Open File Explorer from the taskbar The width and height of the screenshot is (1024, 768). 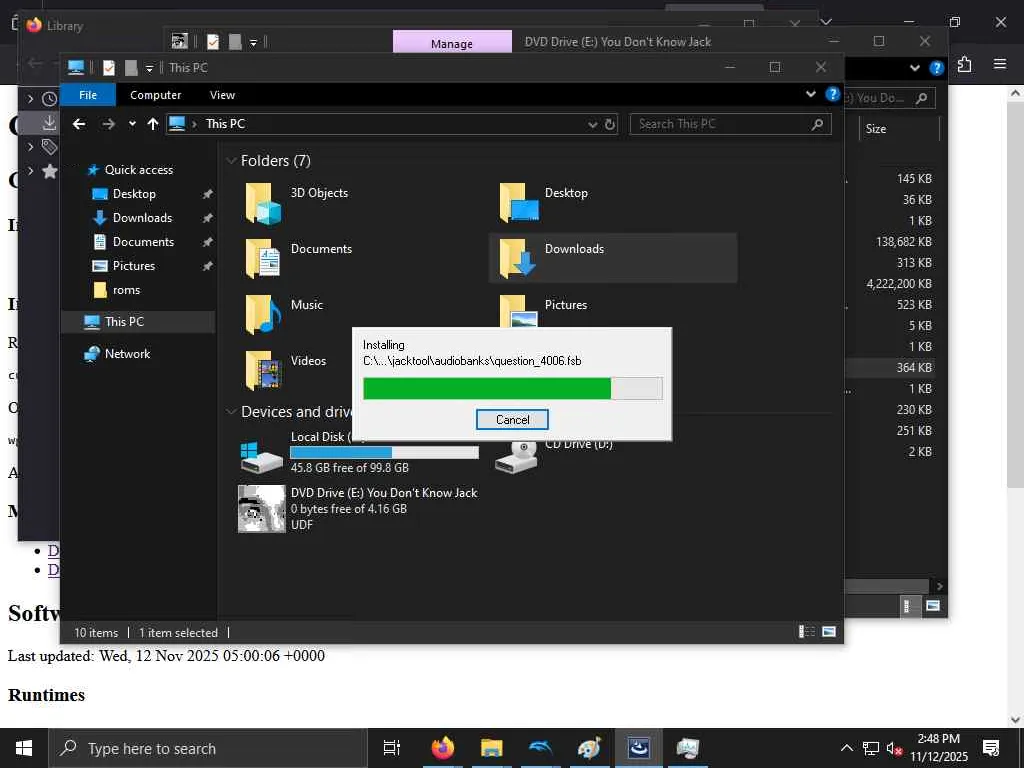click(491, 748)
